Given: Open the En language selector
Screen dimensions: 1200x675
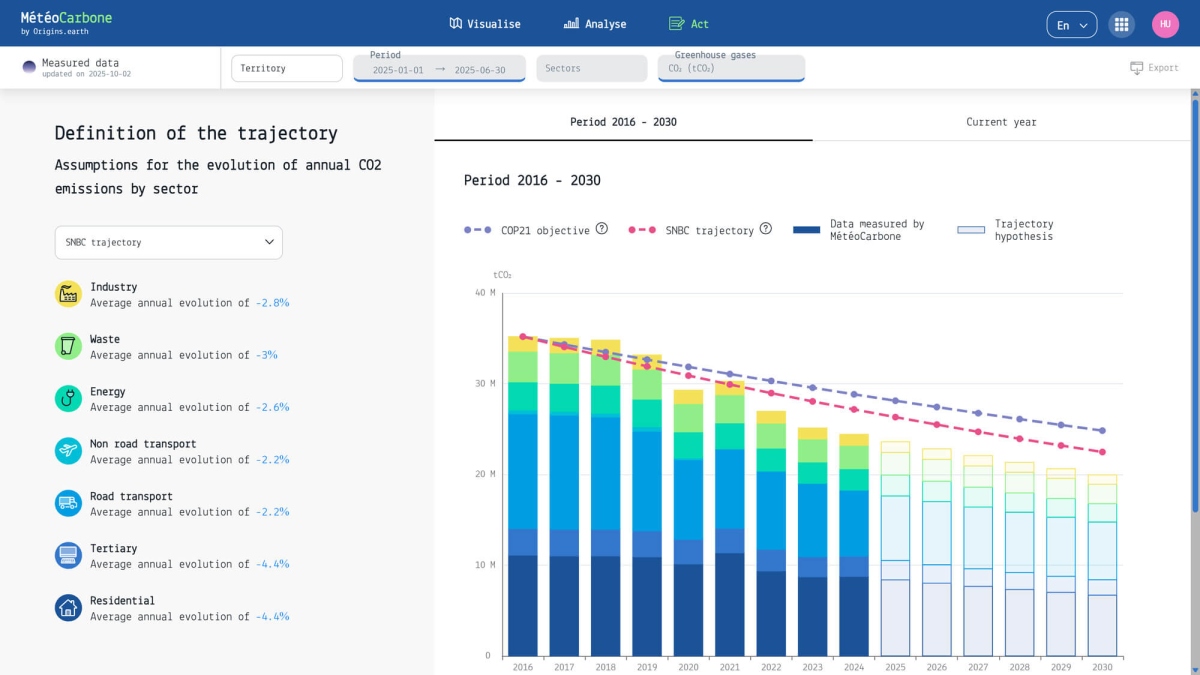Looking at the screenshot, I should [1071, 25].
